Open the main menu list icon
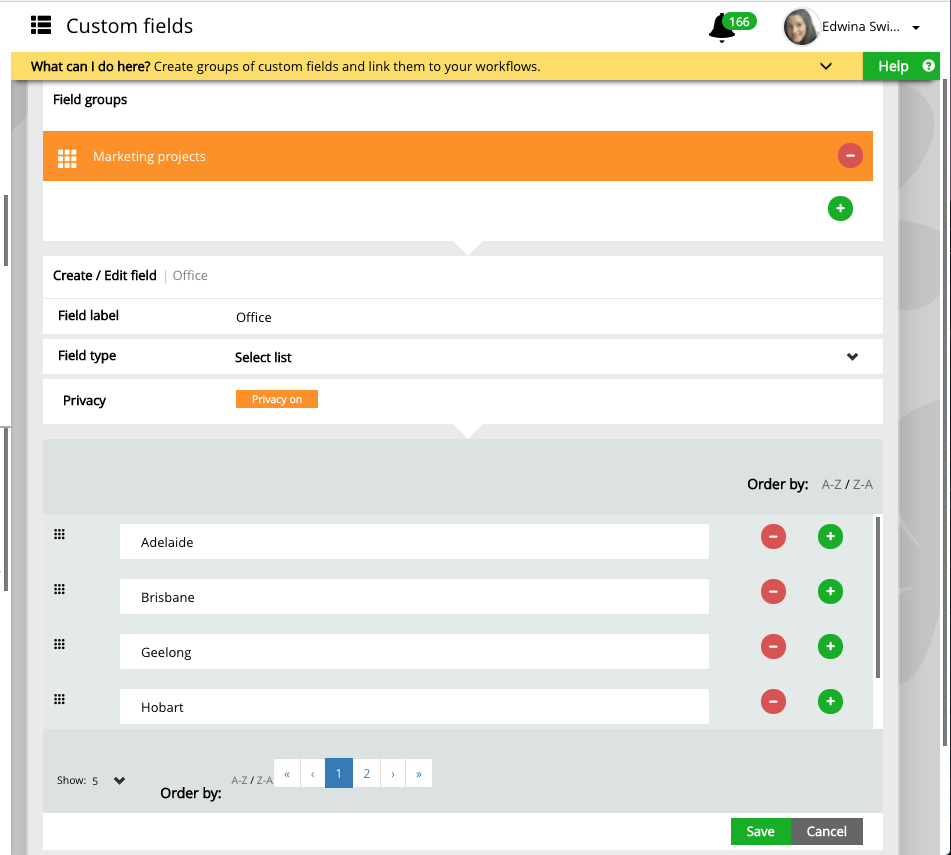951x855 pixels. click(x=41, y=25)
